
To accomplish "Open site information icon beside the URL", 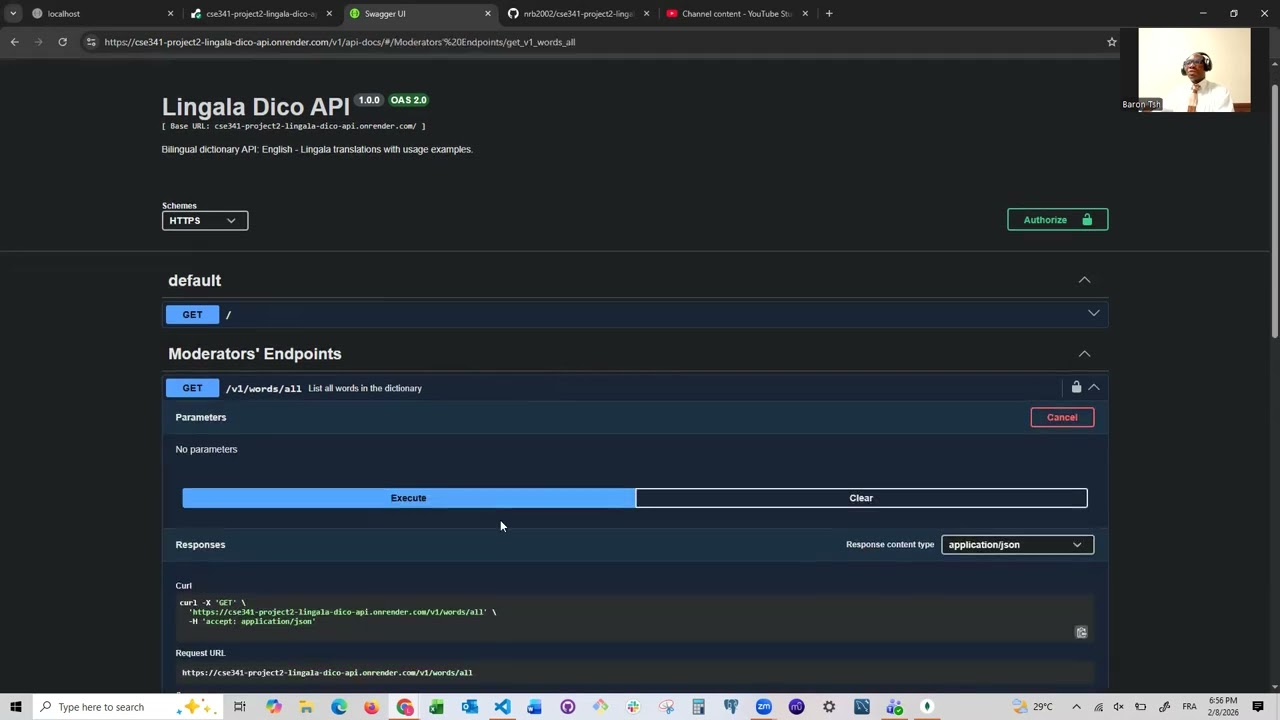I will [x=91, y=42].
